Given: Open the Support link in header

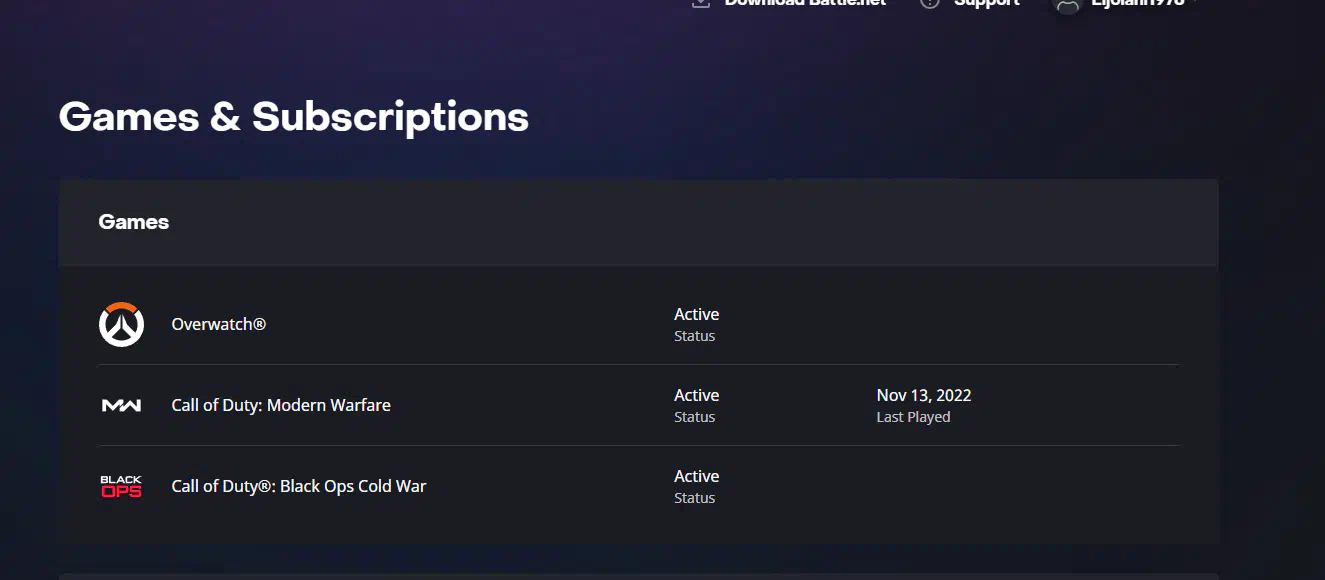Looking at the screenshot, I should pos(986,3).
